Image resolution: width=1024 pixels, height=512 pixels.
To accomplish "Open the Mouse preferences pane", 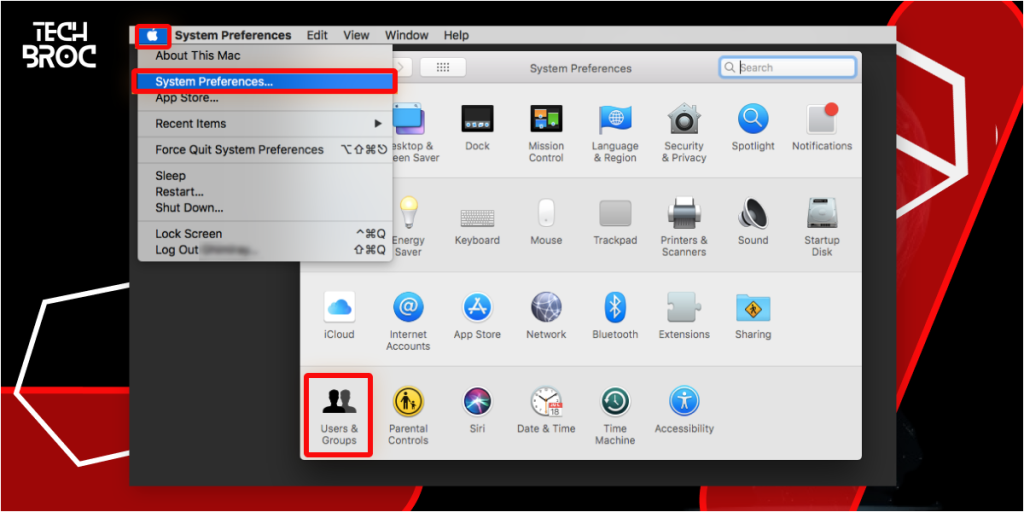I will (546, 222).
